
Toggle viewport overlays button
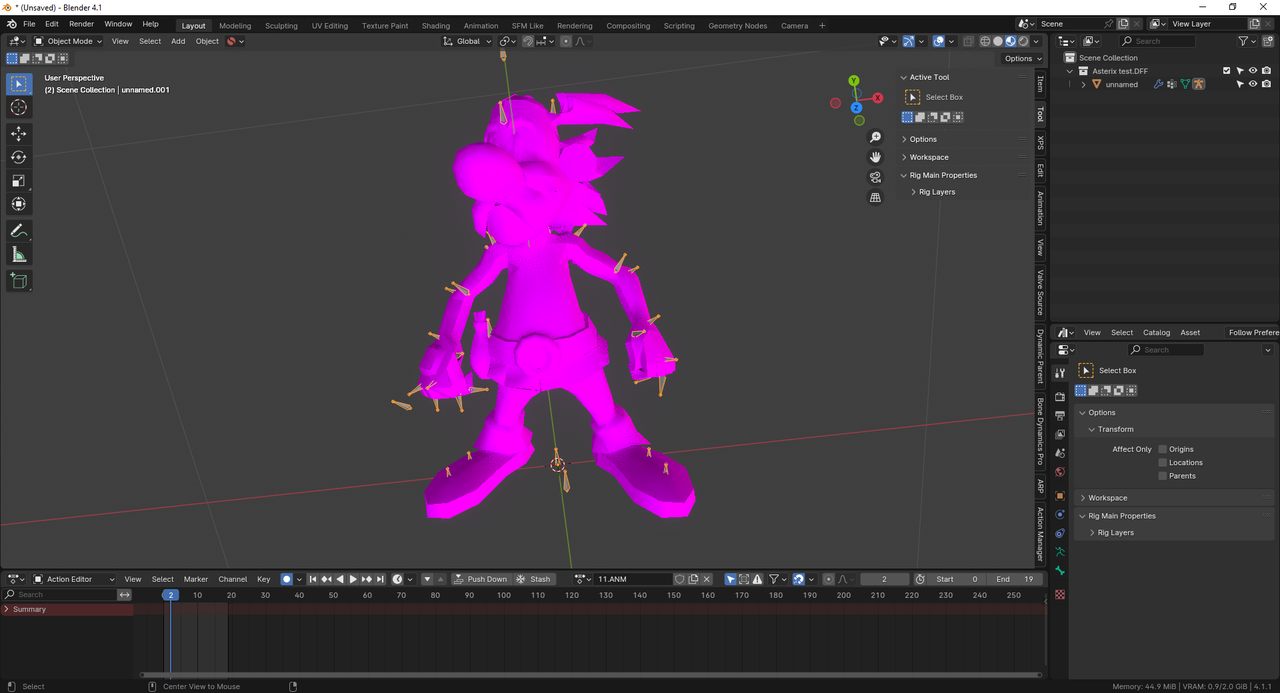tap(939, 41)
